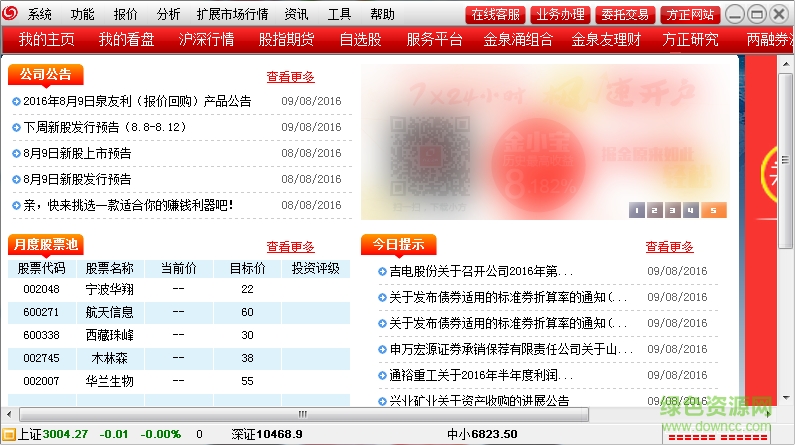Image resolution: width=795 pixels, height=445 pixels.
Task: Visit 方正网站 via top button
Action: (690, 15)
